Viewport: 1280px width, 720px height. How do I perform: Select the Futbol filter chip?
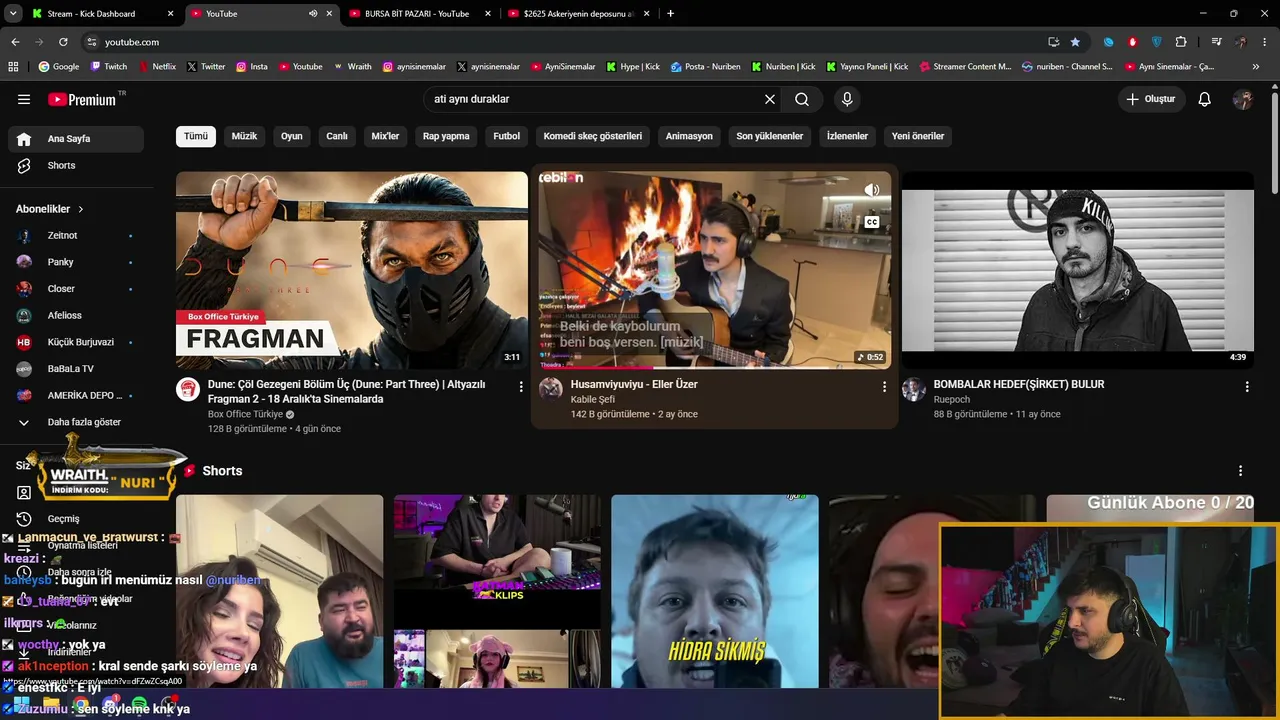point(507,136)
